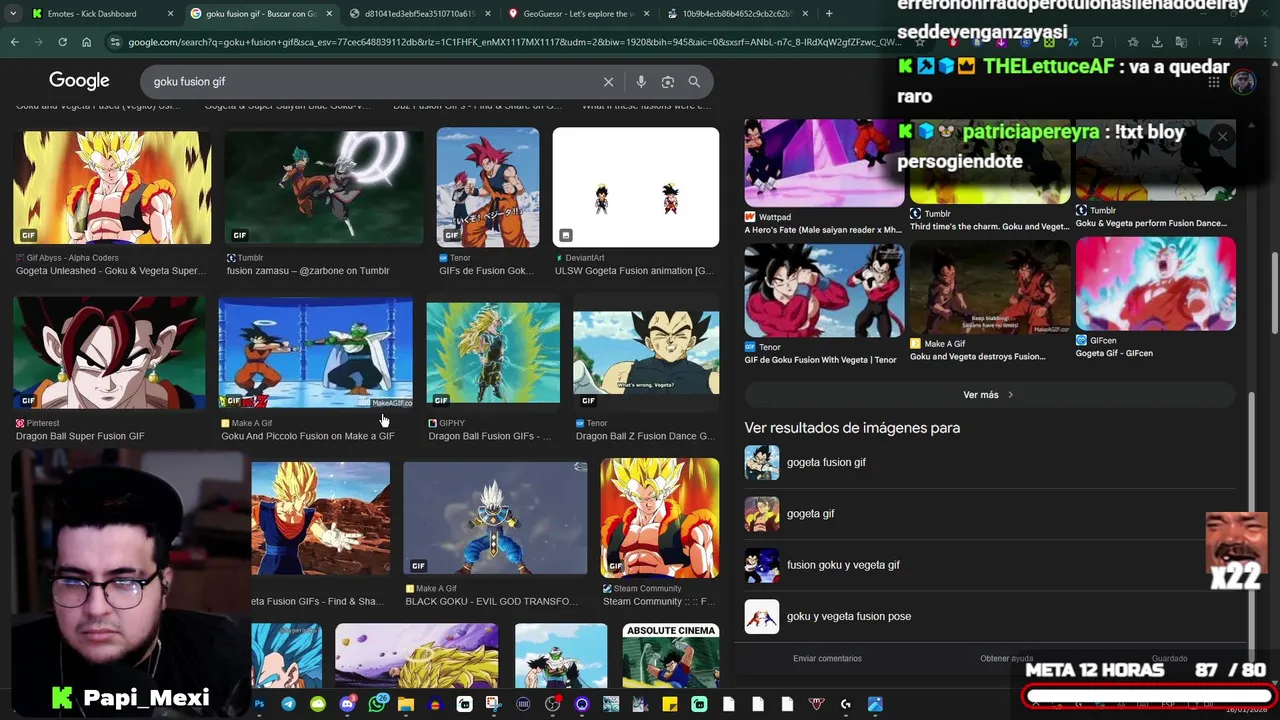Select the 'gogeta fusion gif' suggestion

pos(826,462)
